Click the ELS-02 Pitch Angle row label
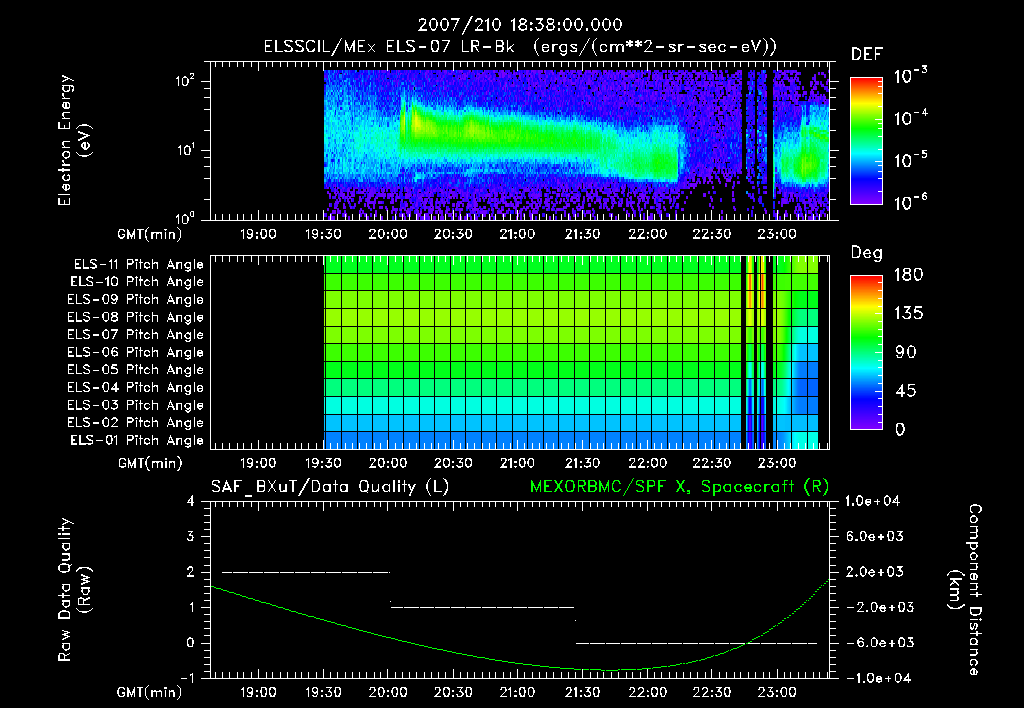This screenshot has width=1024, height=708. (136, 423)
